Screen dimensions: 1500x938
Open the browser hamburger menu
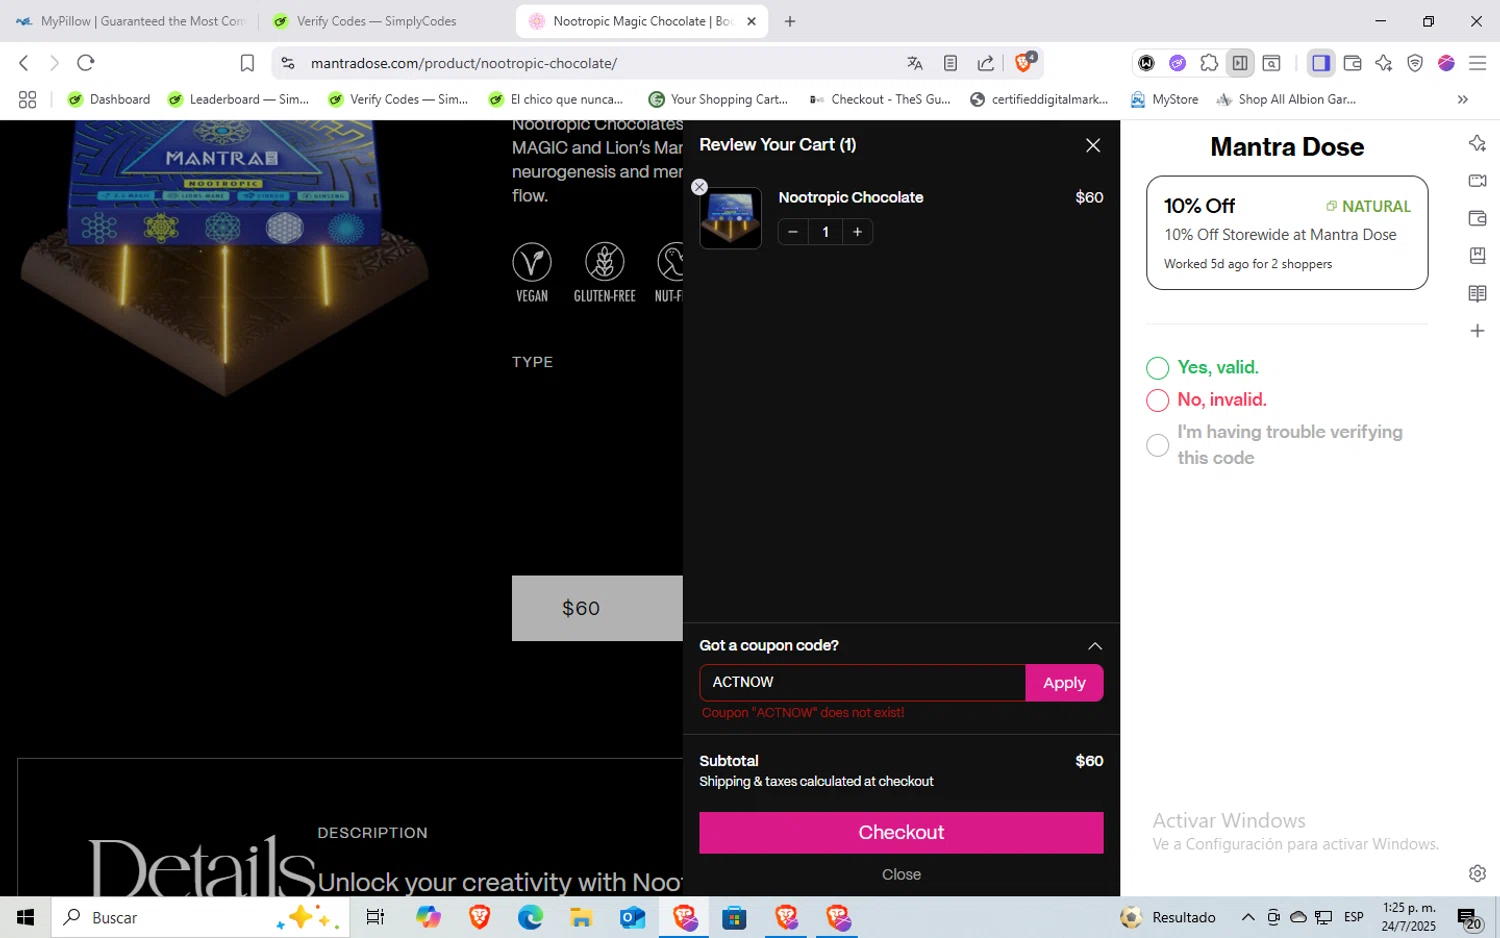pyautogui.click(x=1477, y=63)
